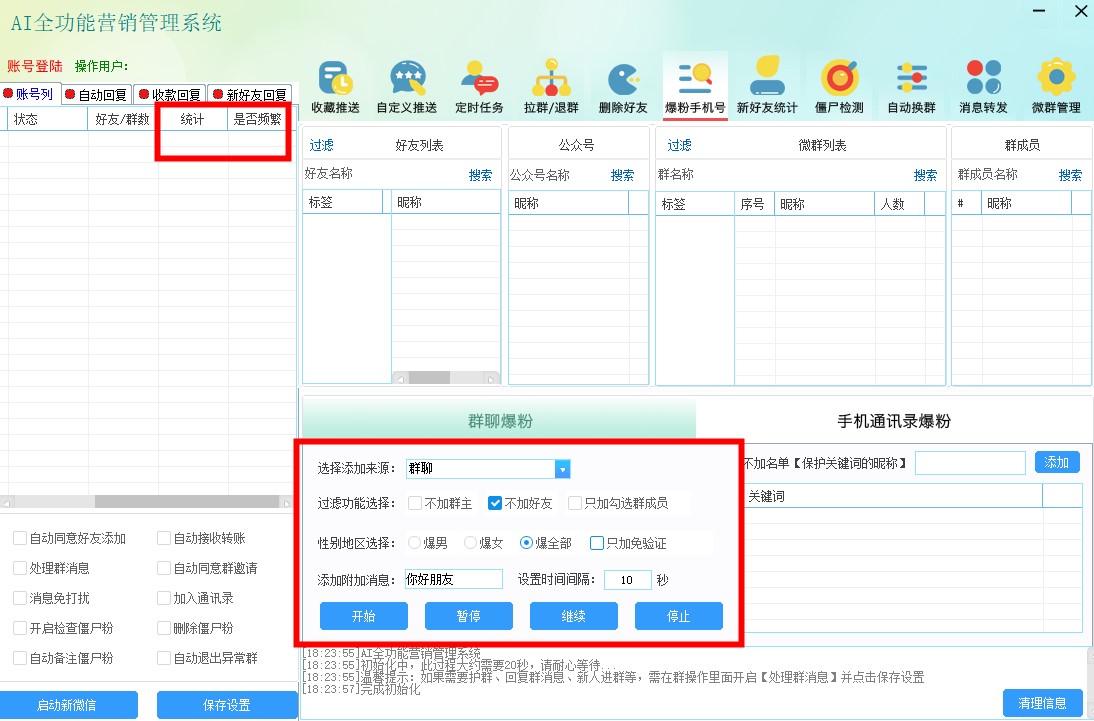This screenshot has height=721, width=1094.
Task: Open the 消息转发 tool
Action: pyautogui.click(x=984, y=87)
